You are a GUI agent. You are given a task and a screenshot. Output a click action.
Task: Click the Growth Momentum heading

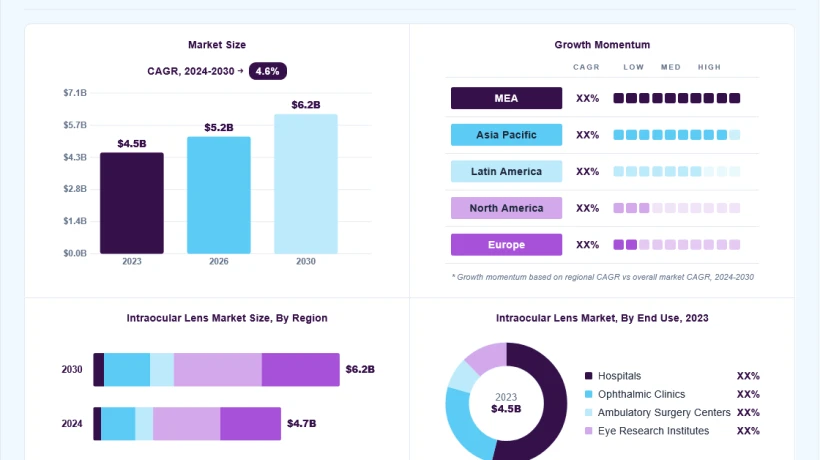pos(602,45)
